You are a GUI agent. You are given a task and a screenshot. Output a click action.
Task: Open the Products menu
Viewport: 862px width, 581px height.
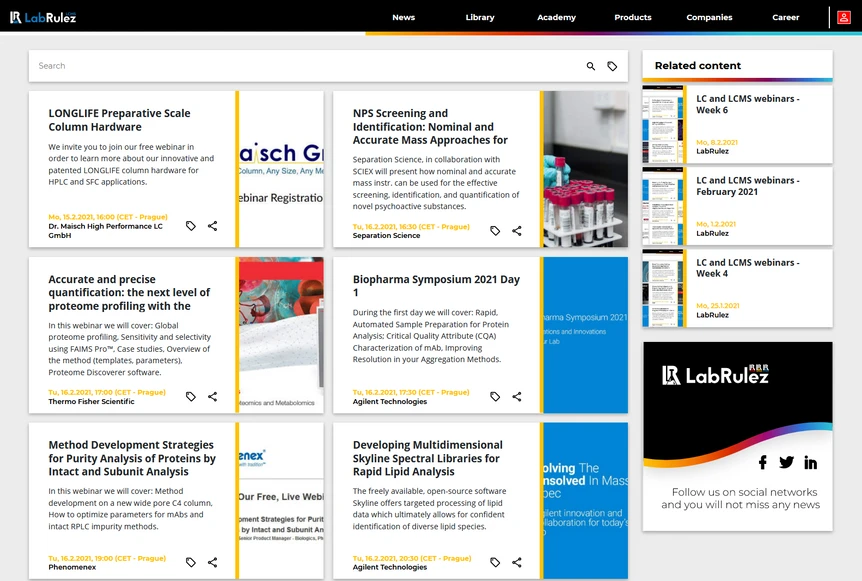point(633,18)
